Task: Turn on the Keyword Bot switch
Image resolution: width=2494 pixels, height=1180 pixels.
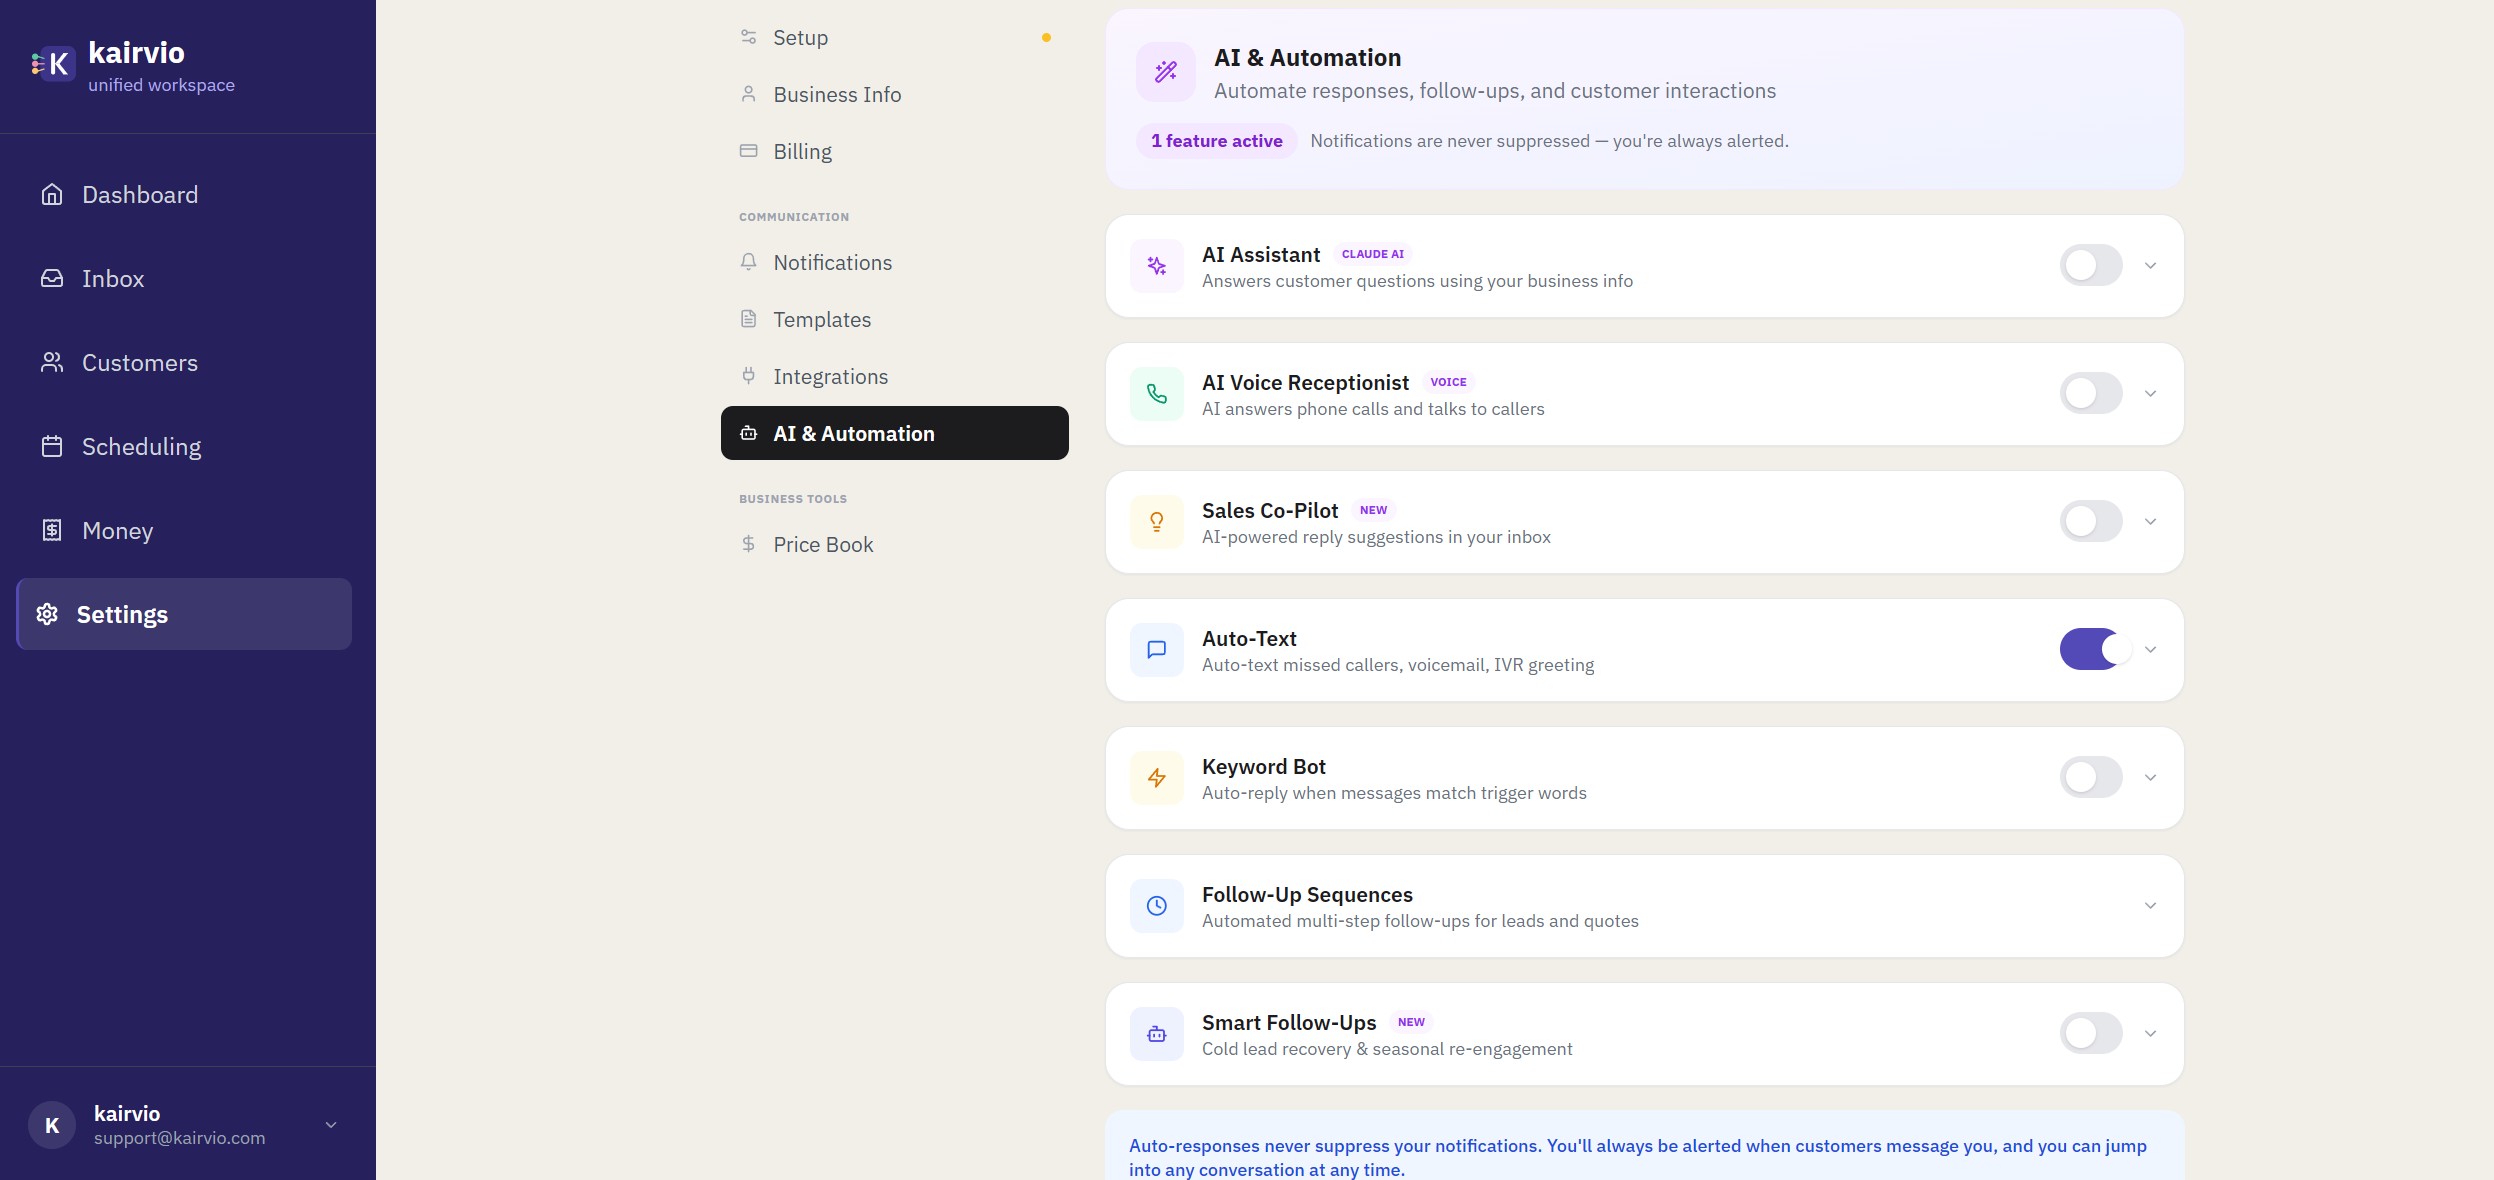Action: (x=2091, y=777)
